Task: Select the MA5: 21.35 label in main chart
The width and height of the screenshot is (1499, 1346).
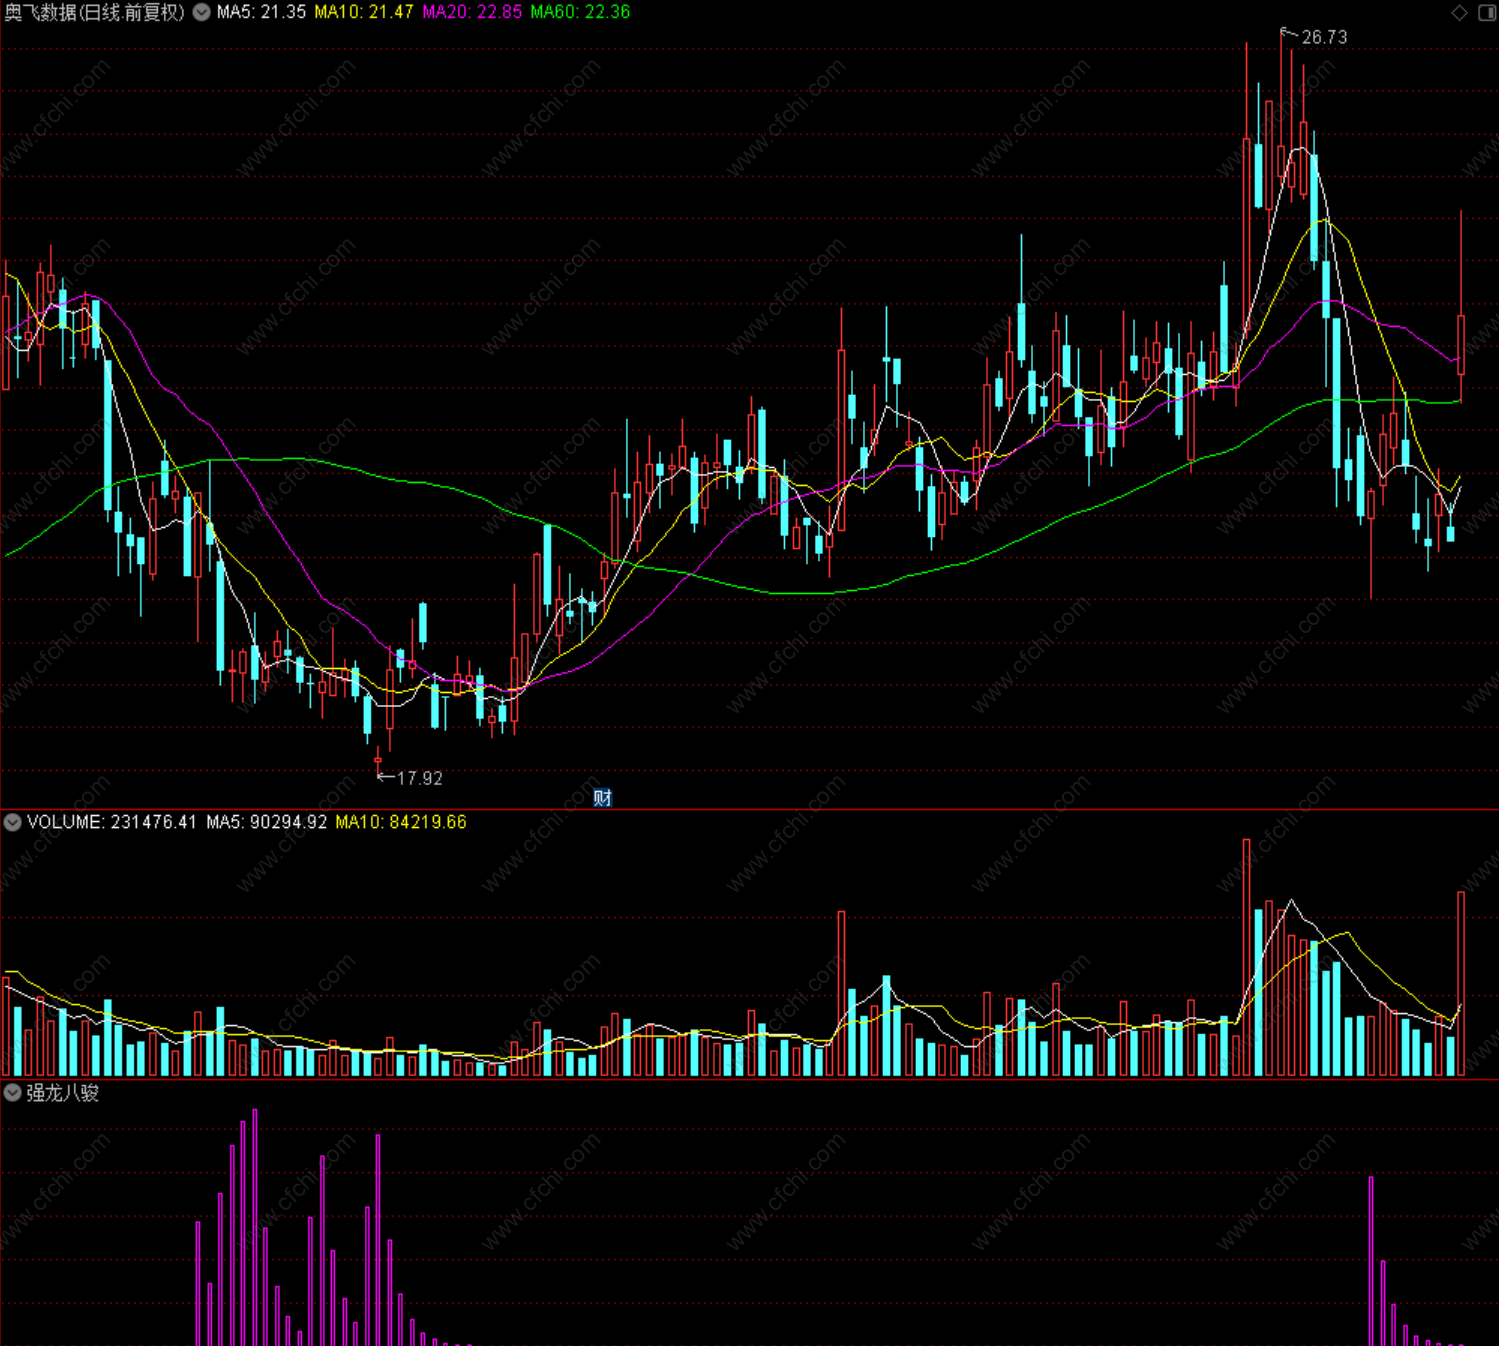Action: point(261,12)
